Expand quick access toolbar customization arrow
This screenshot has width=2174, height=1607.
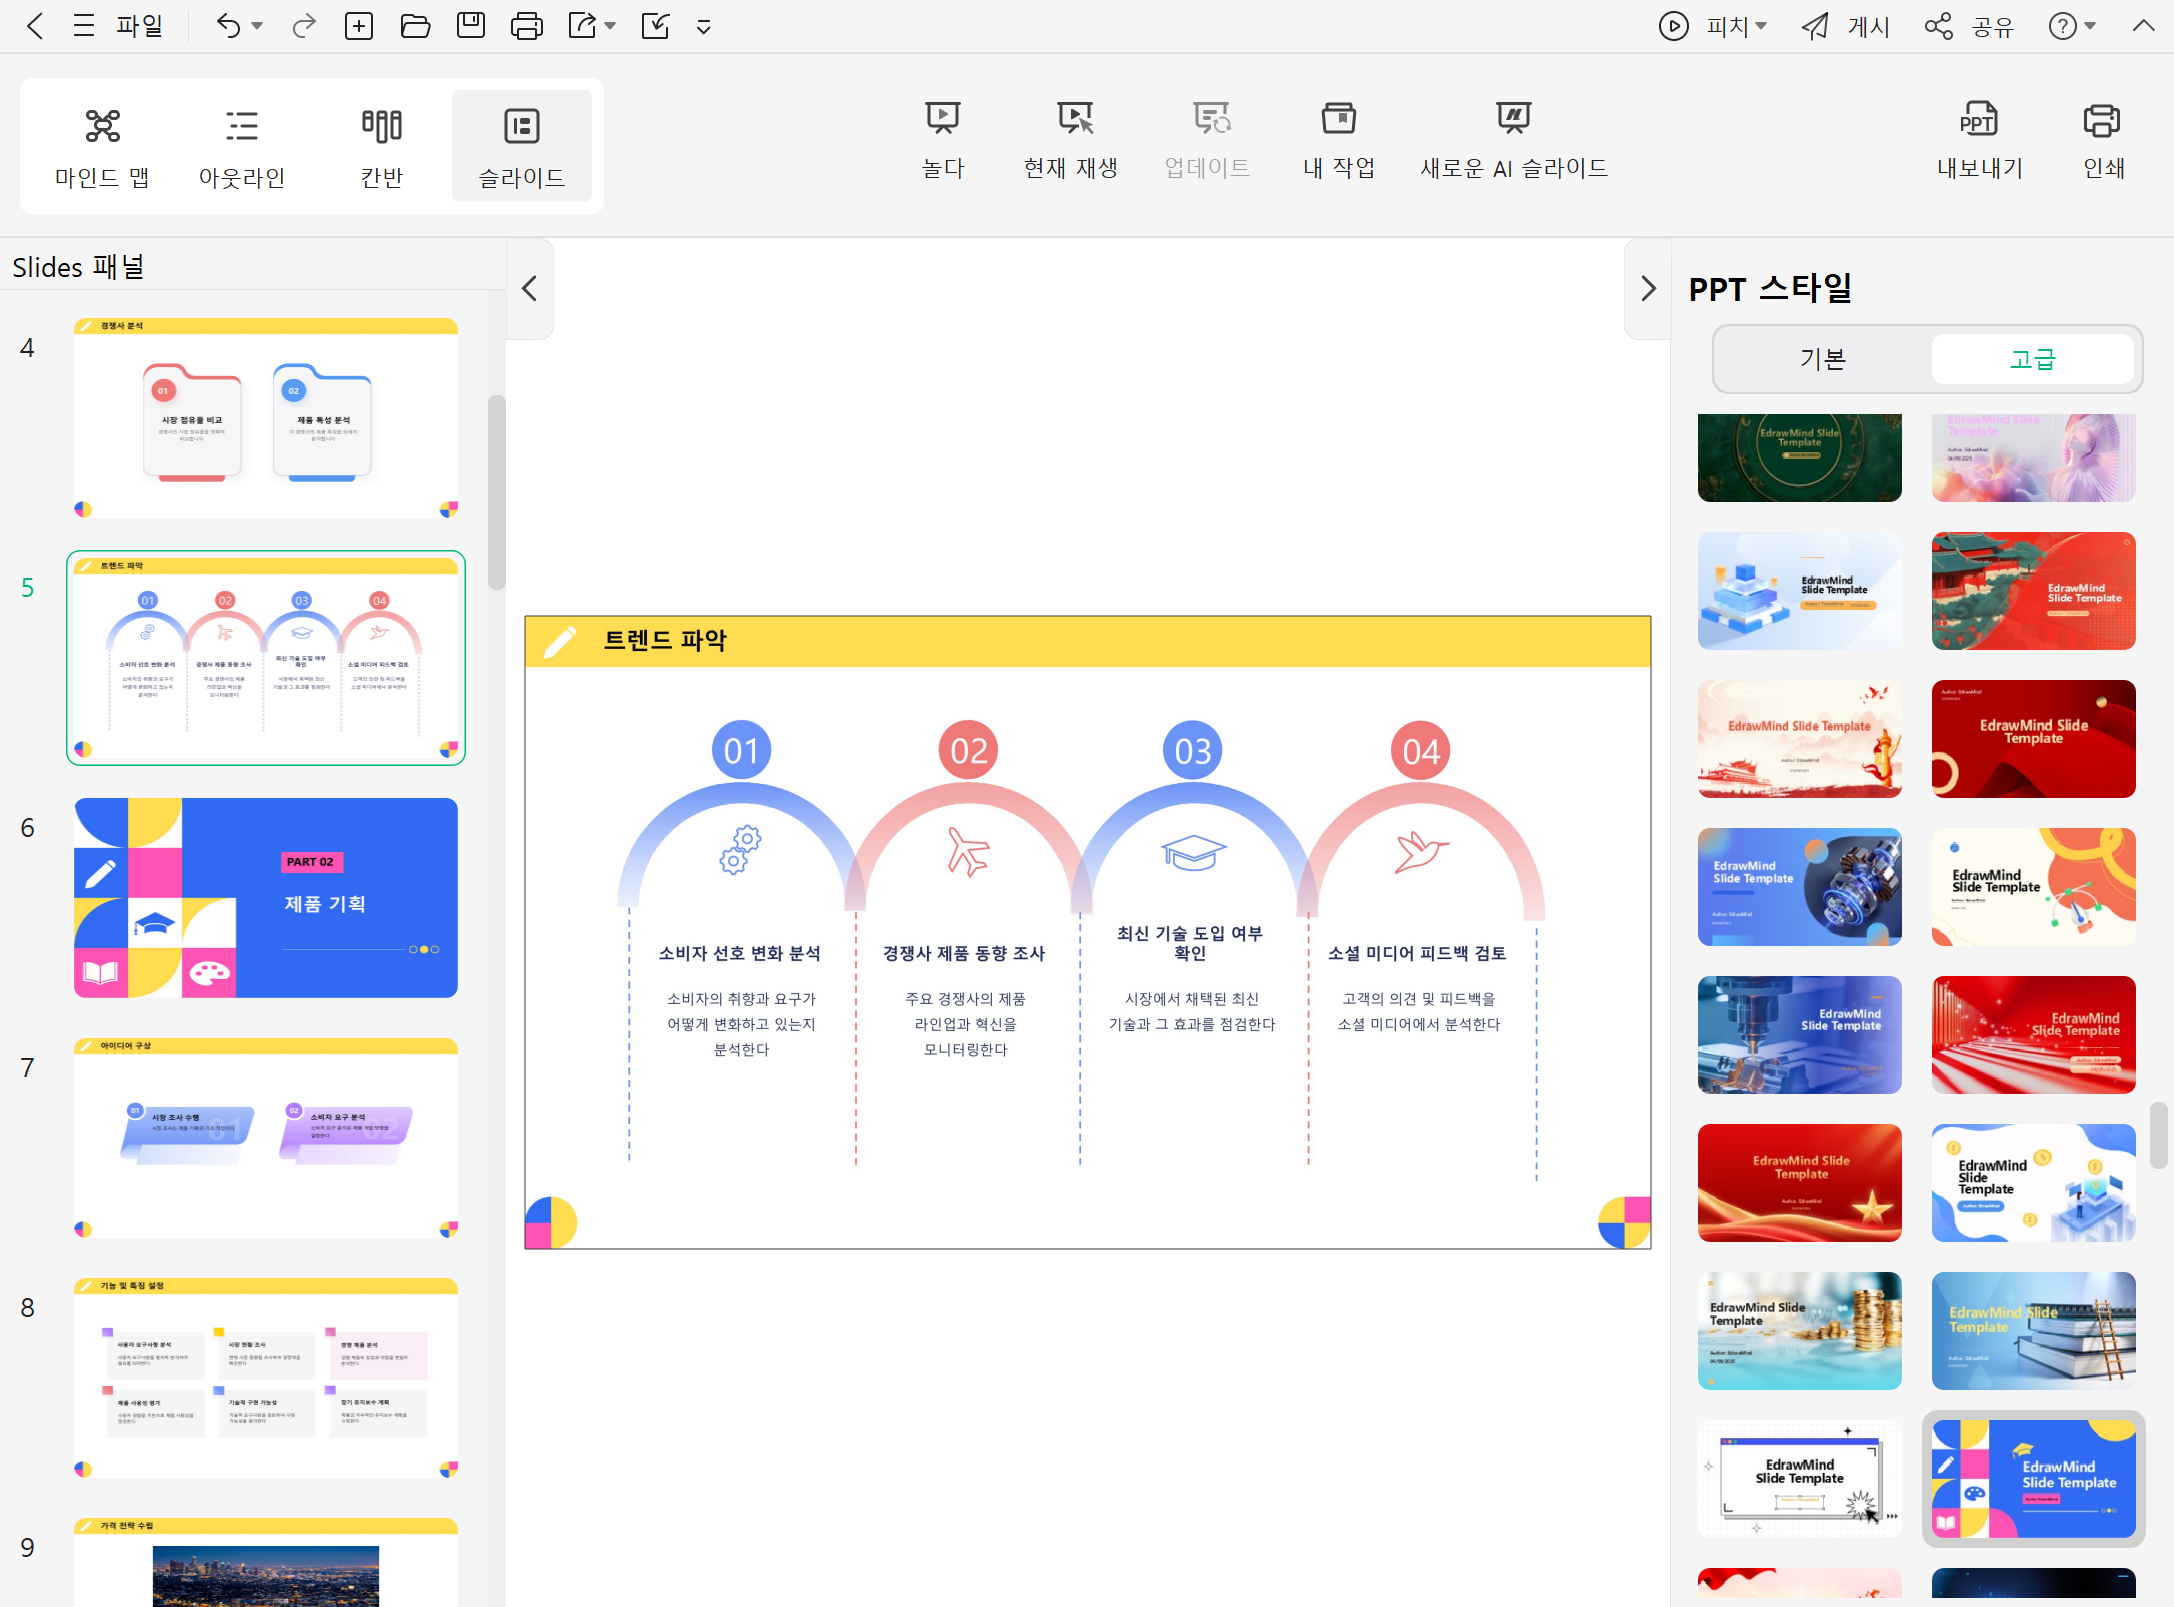click(x=704, y=27)
